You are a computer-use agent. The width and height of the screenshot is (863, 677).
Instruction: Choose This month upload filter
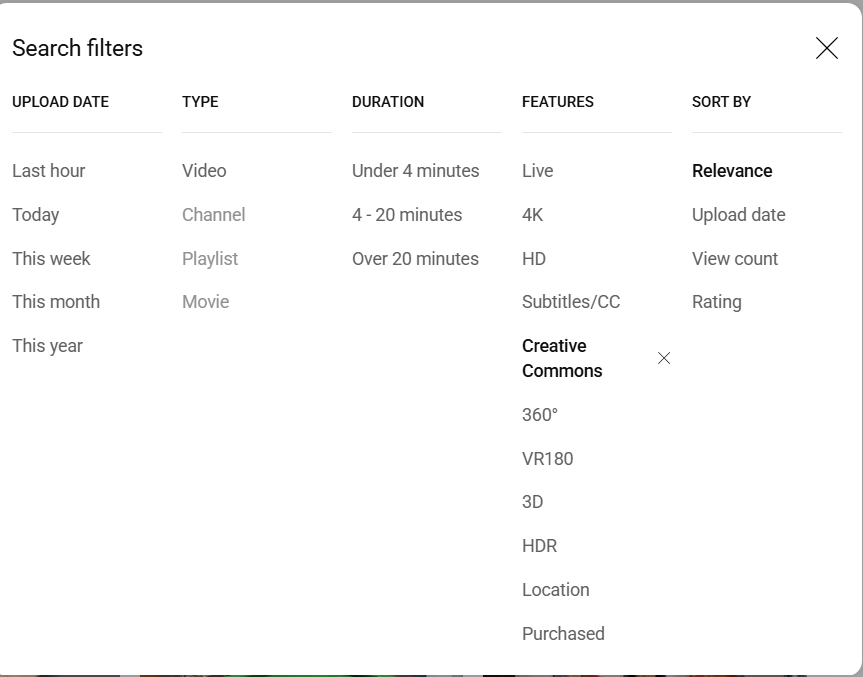pyautogui.click(x=56, y=302)
